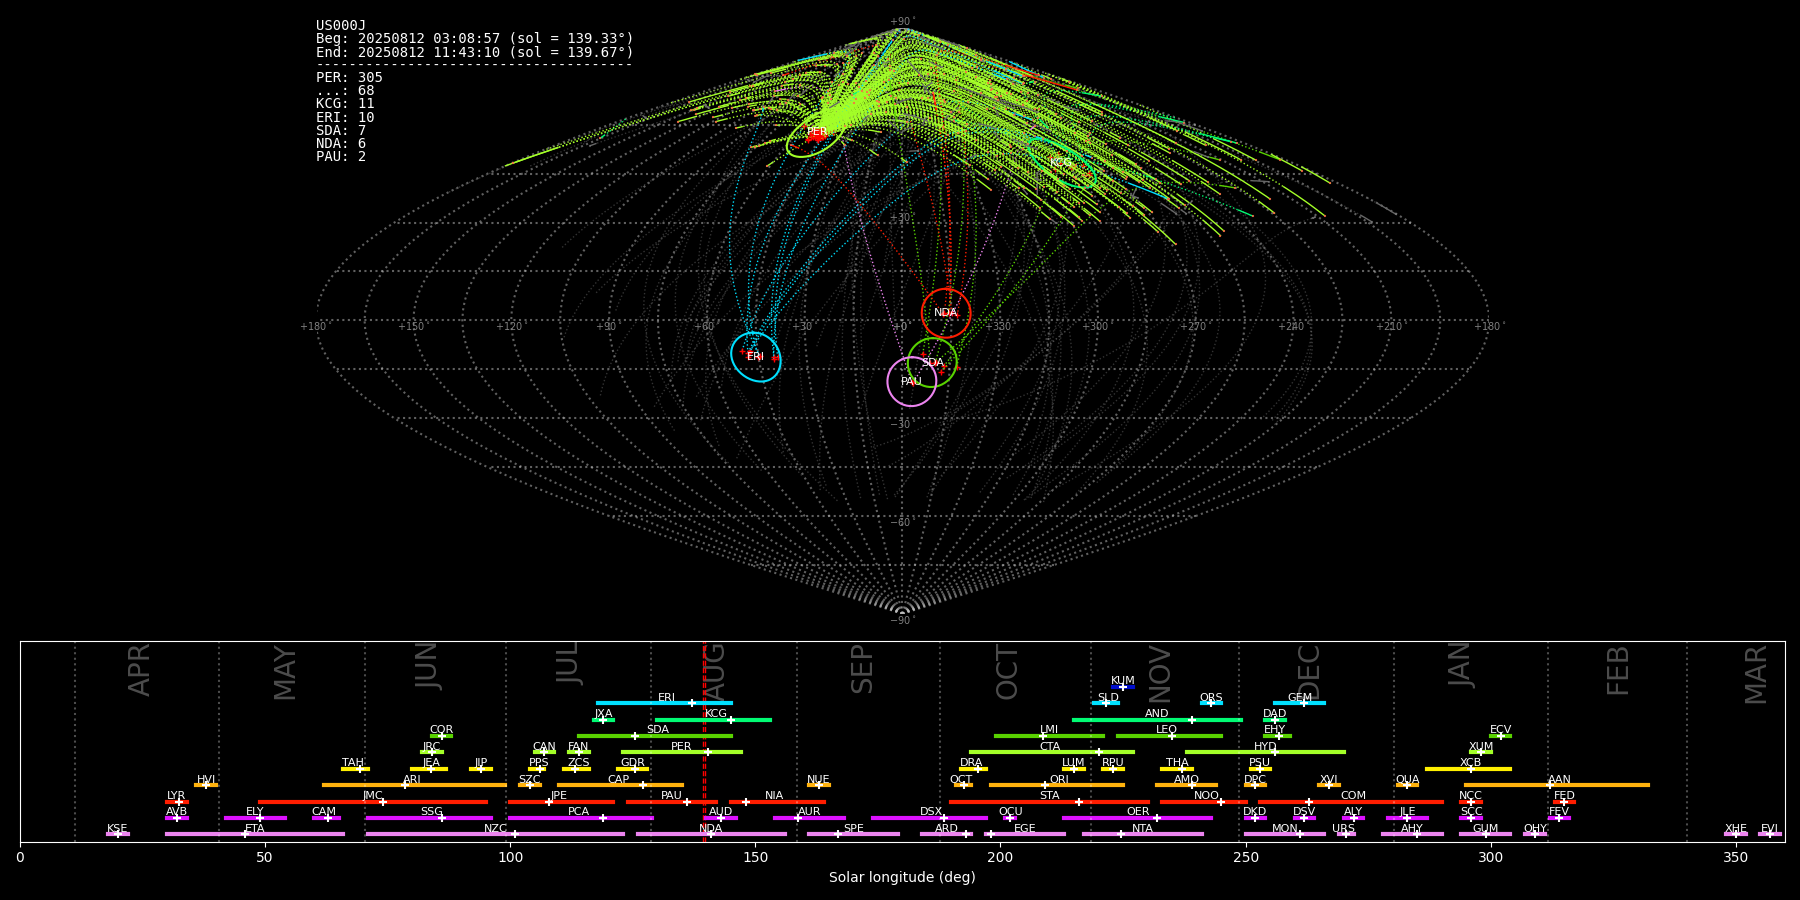Image resolution: width=1800 pixels, height=900 pixels.
Task: Click the SSG shower bar in timeline
Action: point(429,818)
